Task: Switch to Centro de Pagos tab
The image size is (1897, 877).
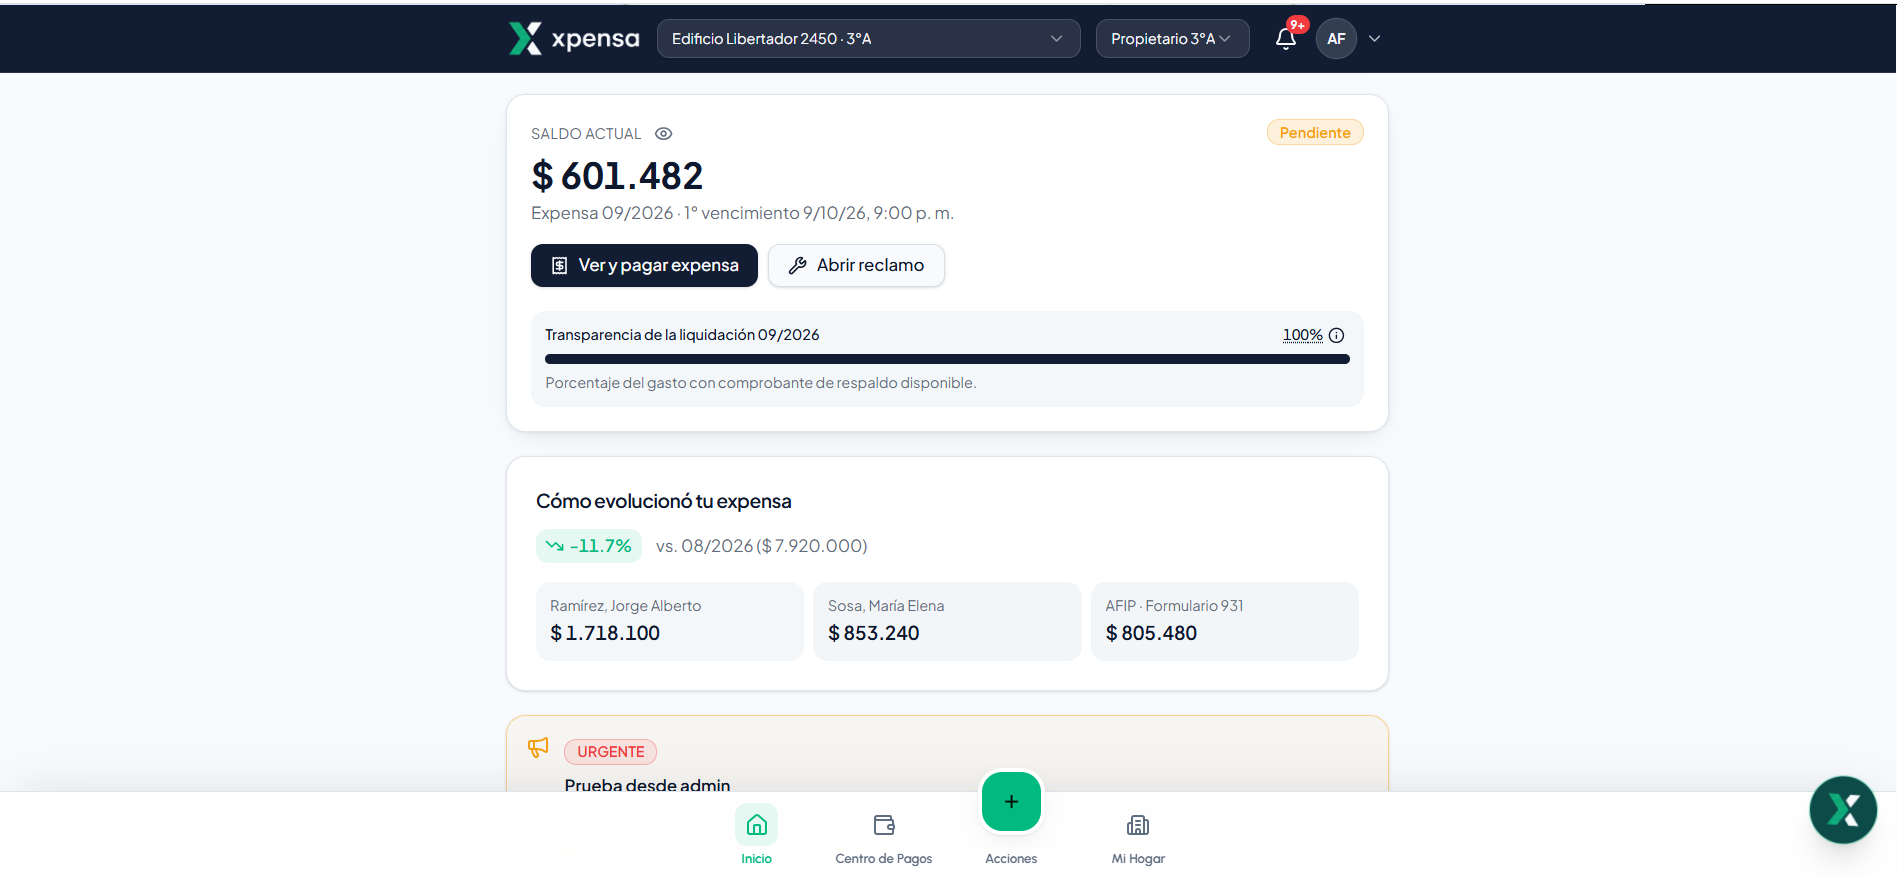Action: coord(884,838)
